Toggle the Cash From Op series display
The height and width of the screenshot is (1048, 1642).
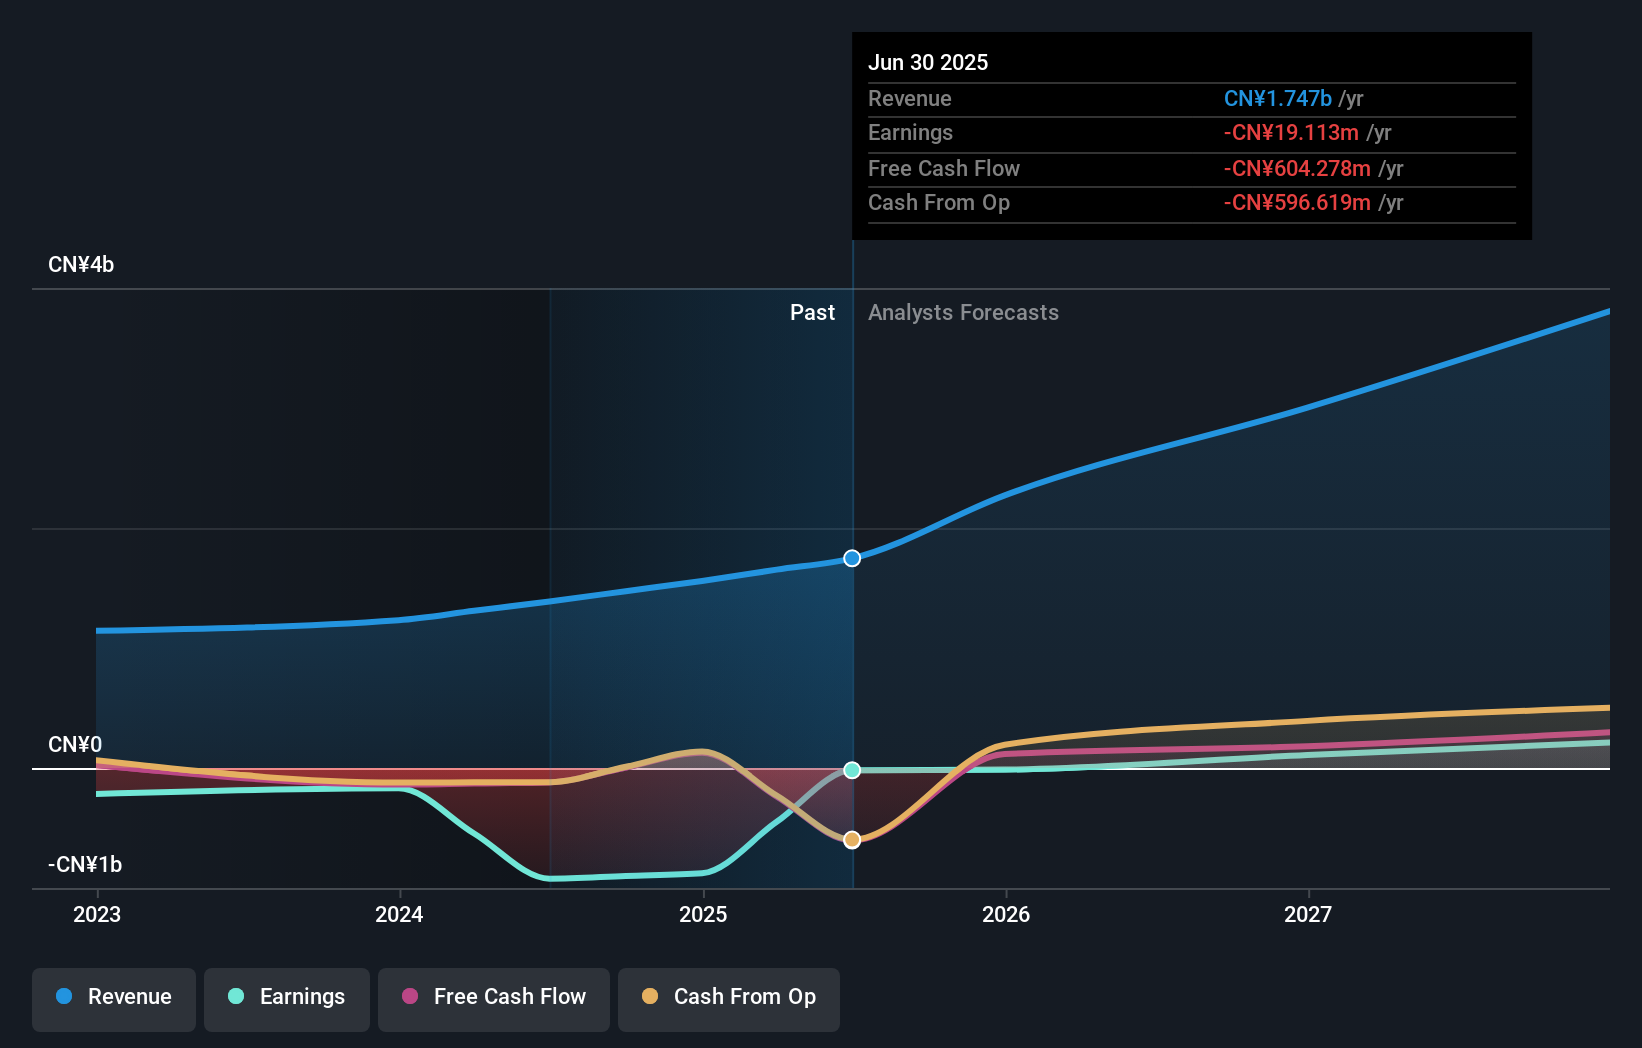pos(728,999)
